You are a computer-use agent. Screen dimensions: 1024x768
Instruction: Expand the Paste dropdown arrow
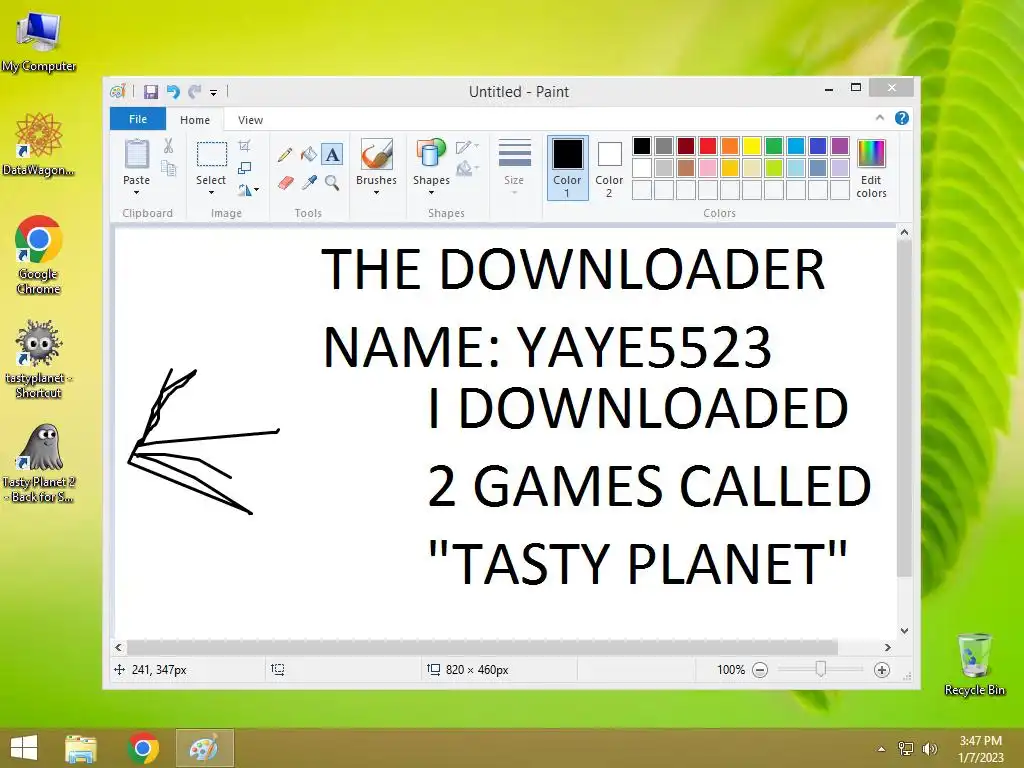coord(136,193)
